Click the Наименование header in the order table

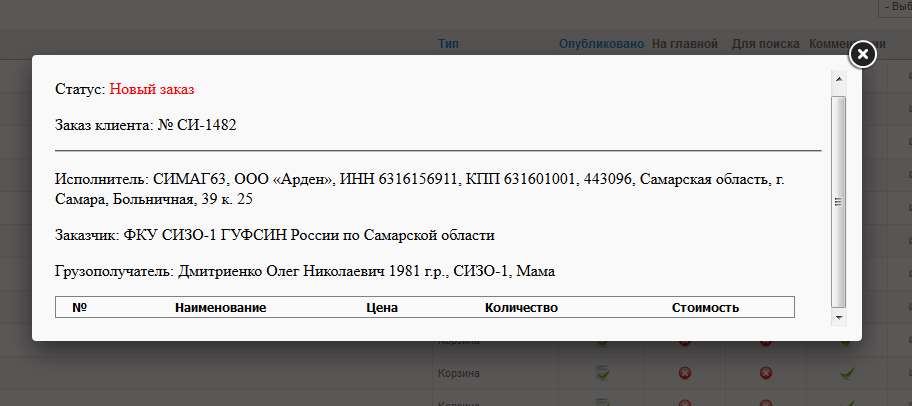pos(220,307)
